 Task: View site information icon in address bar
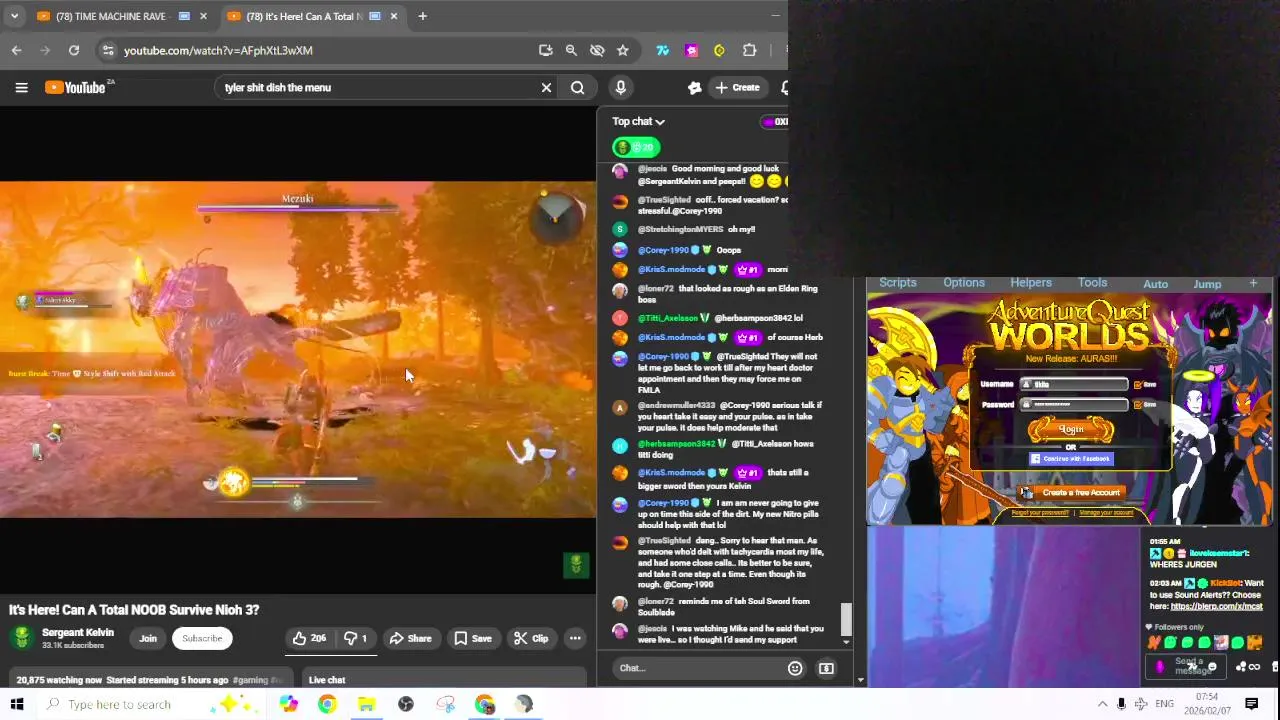tap(107, 50)
